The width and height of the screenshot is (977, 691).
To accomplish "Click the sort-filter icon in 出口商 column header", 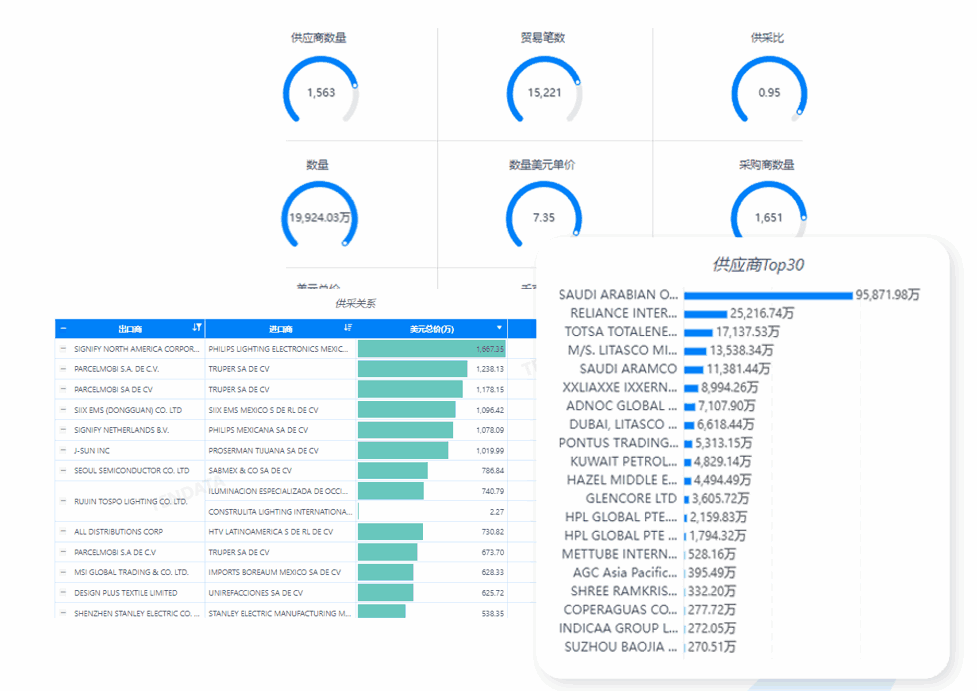I will pyautogui.click(x=196, y=328).
